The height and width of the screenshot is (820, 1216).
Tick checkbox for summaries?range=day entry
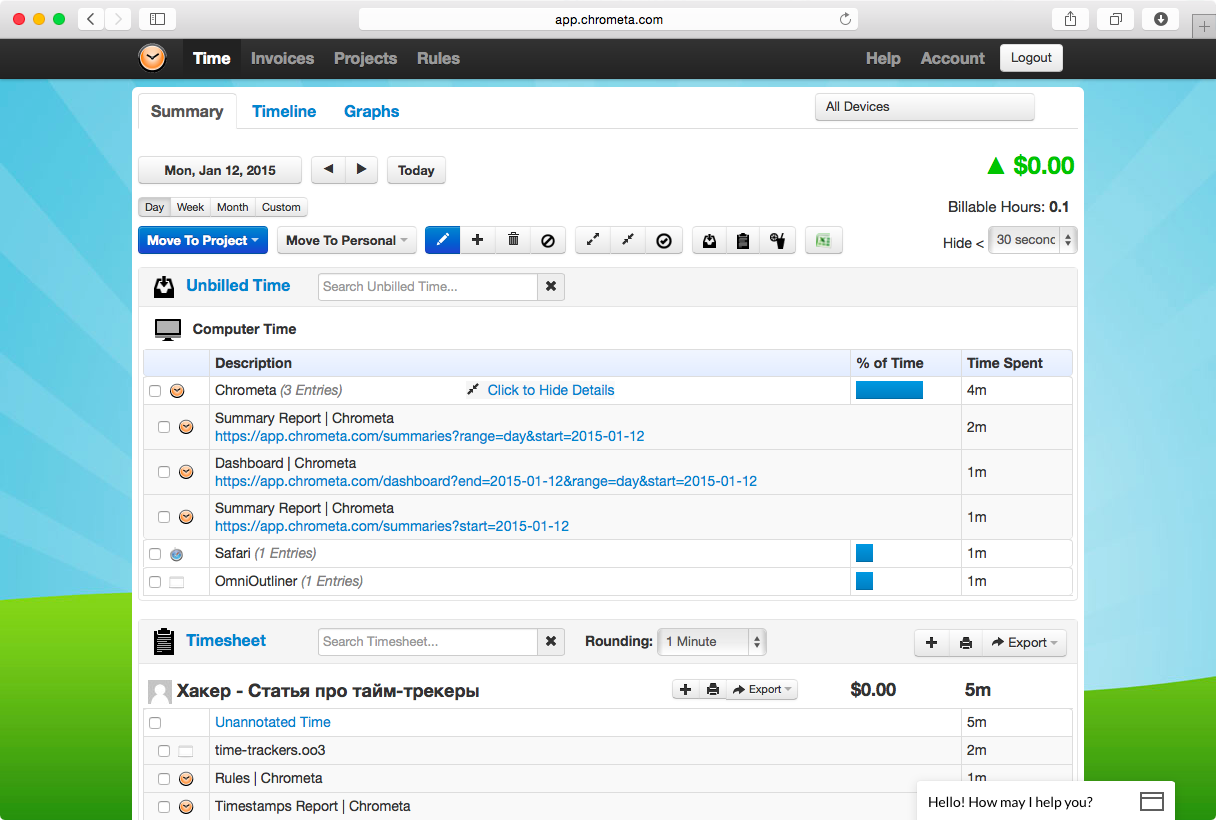[164, 427]
